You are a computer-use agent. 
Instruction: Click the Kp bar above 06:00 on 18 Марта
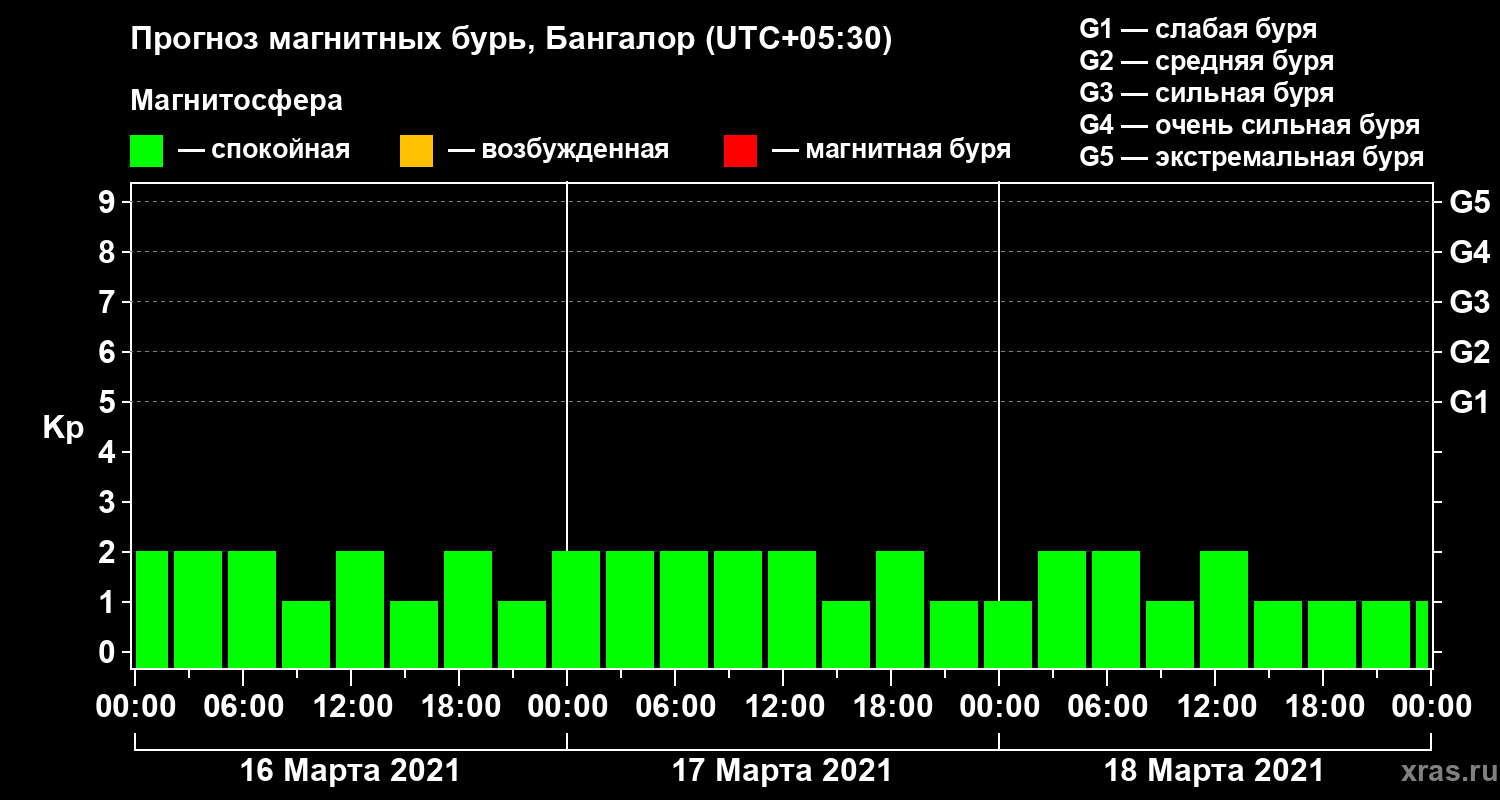point(1116,609)
